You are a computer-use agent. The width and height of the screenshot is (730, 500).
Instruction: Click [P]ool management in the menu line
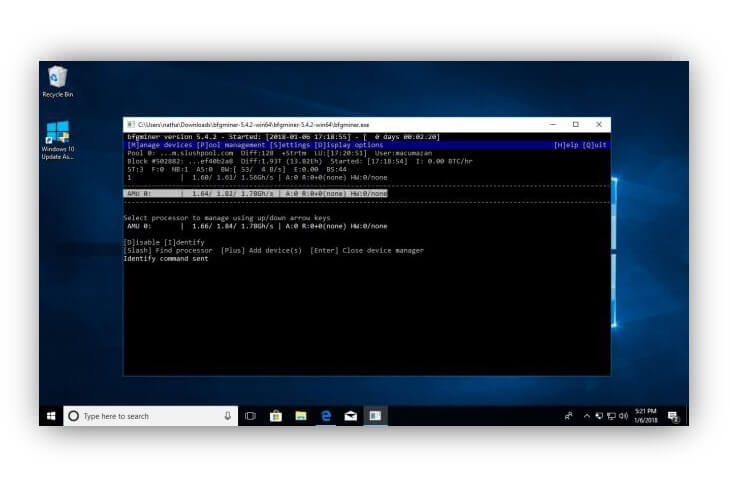pos(230,145)
